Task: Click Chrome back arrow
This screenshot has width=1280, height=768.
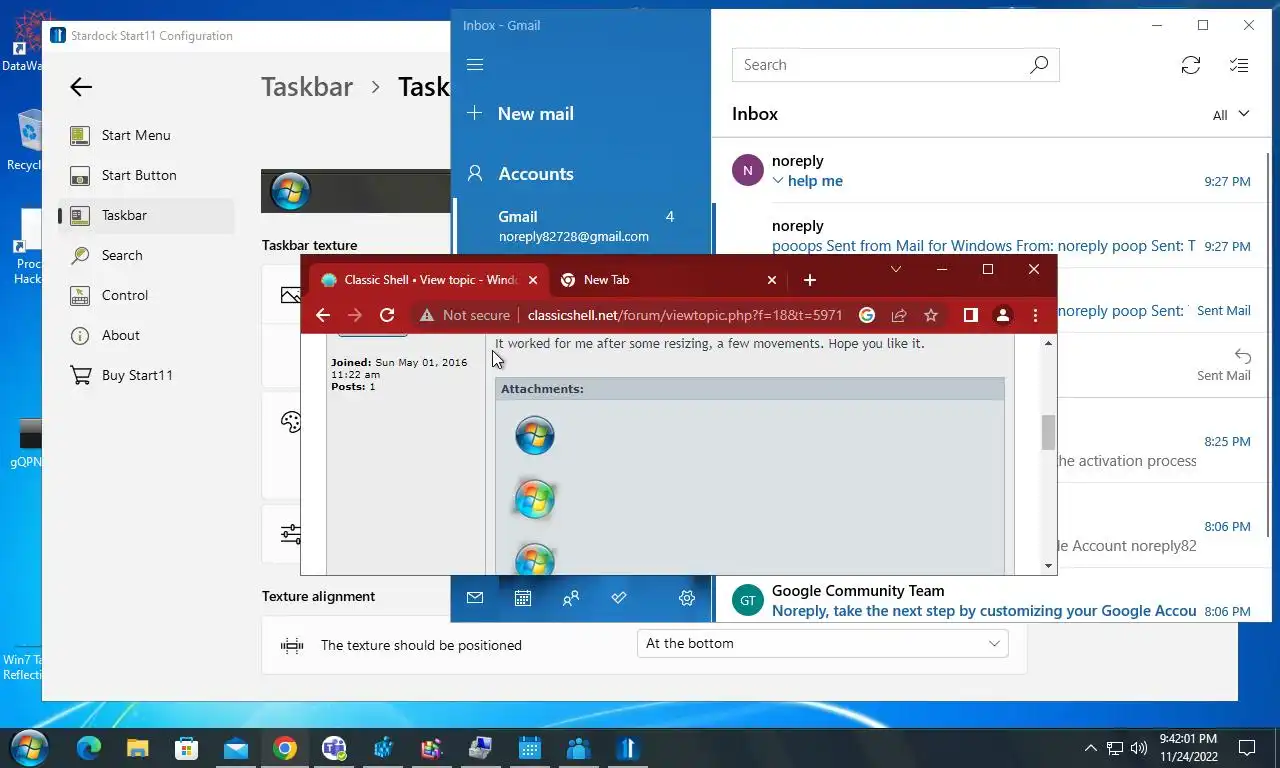Action: click(322, 315)
